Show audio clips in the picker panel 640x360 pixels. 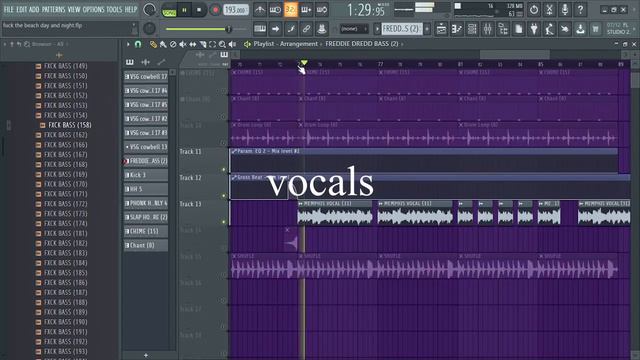pyautogui.click(x=145, y=62)
